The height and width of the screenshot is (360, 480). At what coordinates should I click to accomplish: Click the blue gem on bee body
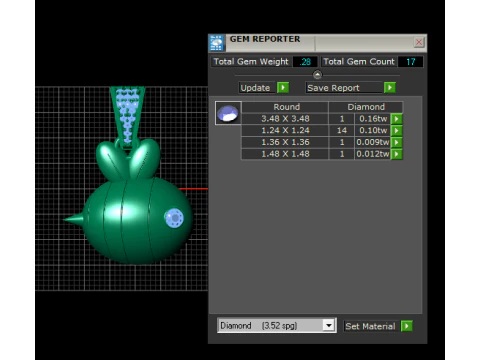[174, 218]
